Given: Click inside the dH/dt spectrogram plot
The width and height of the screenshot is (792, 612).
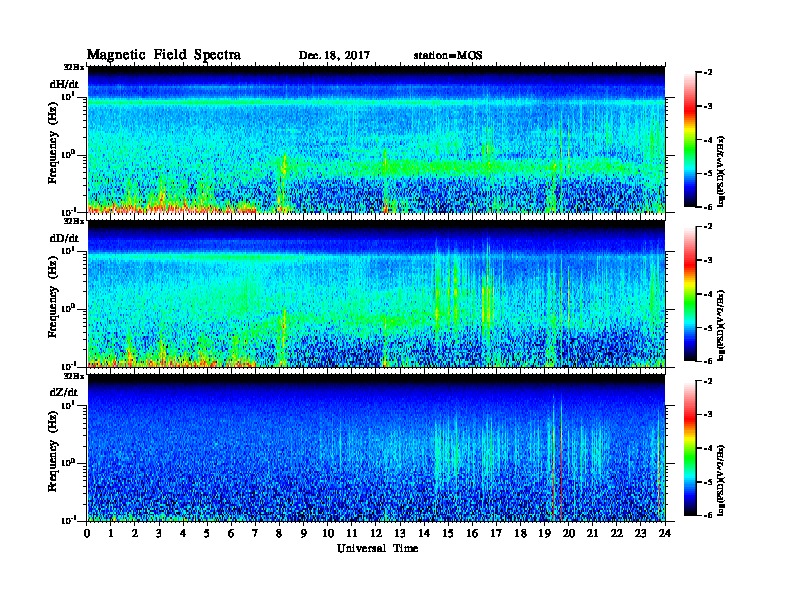Looking at the screenshot, I should (x=376, y=139).
